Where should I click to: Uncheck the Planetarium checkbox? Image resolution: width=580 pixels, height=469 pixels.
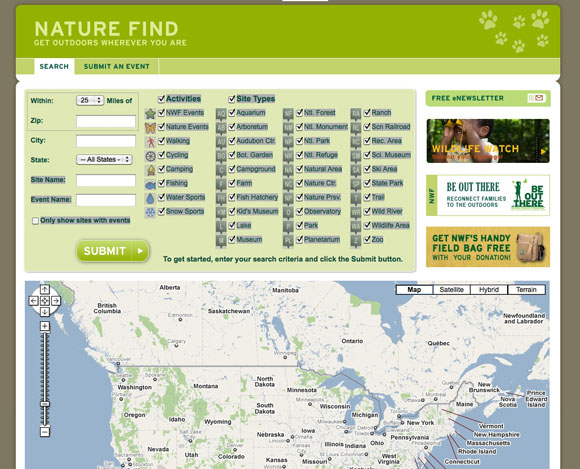pyautogui.click(x=299, y=239)
